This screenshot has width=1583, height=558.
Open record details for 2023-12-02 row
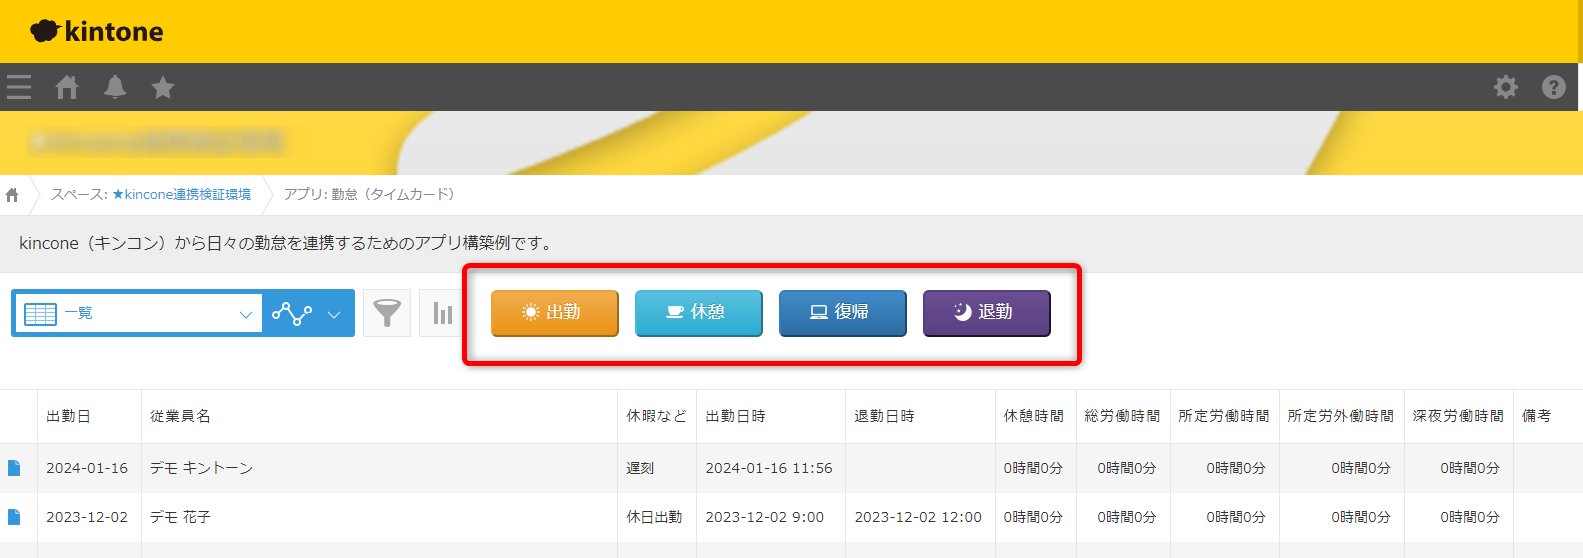[x=14, y=517]
